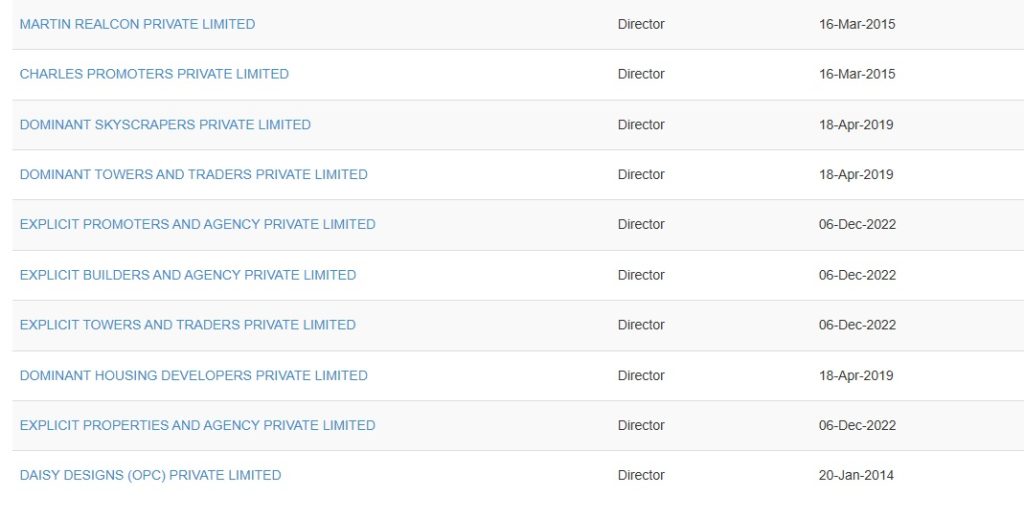Open CHARLES PROMOTERS PRIVATE LIMITED link

pyautogui.click(x=154, y=74)
